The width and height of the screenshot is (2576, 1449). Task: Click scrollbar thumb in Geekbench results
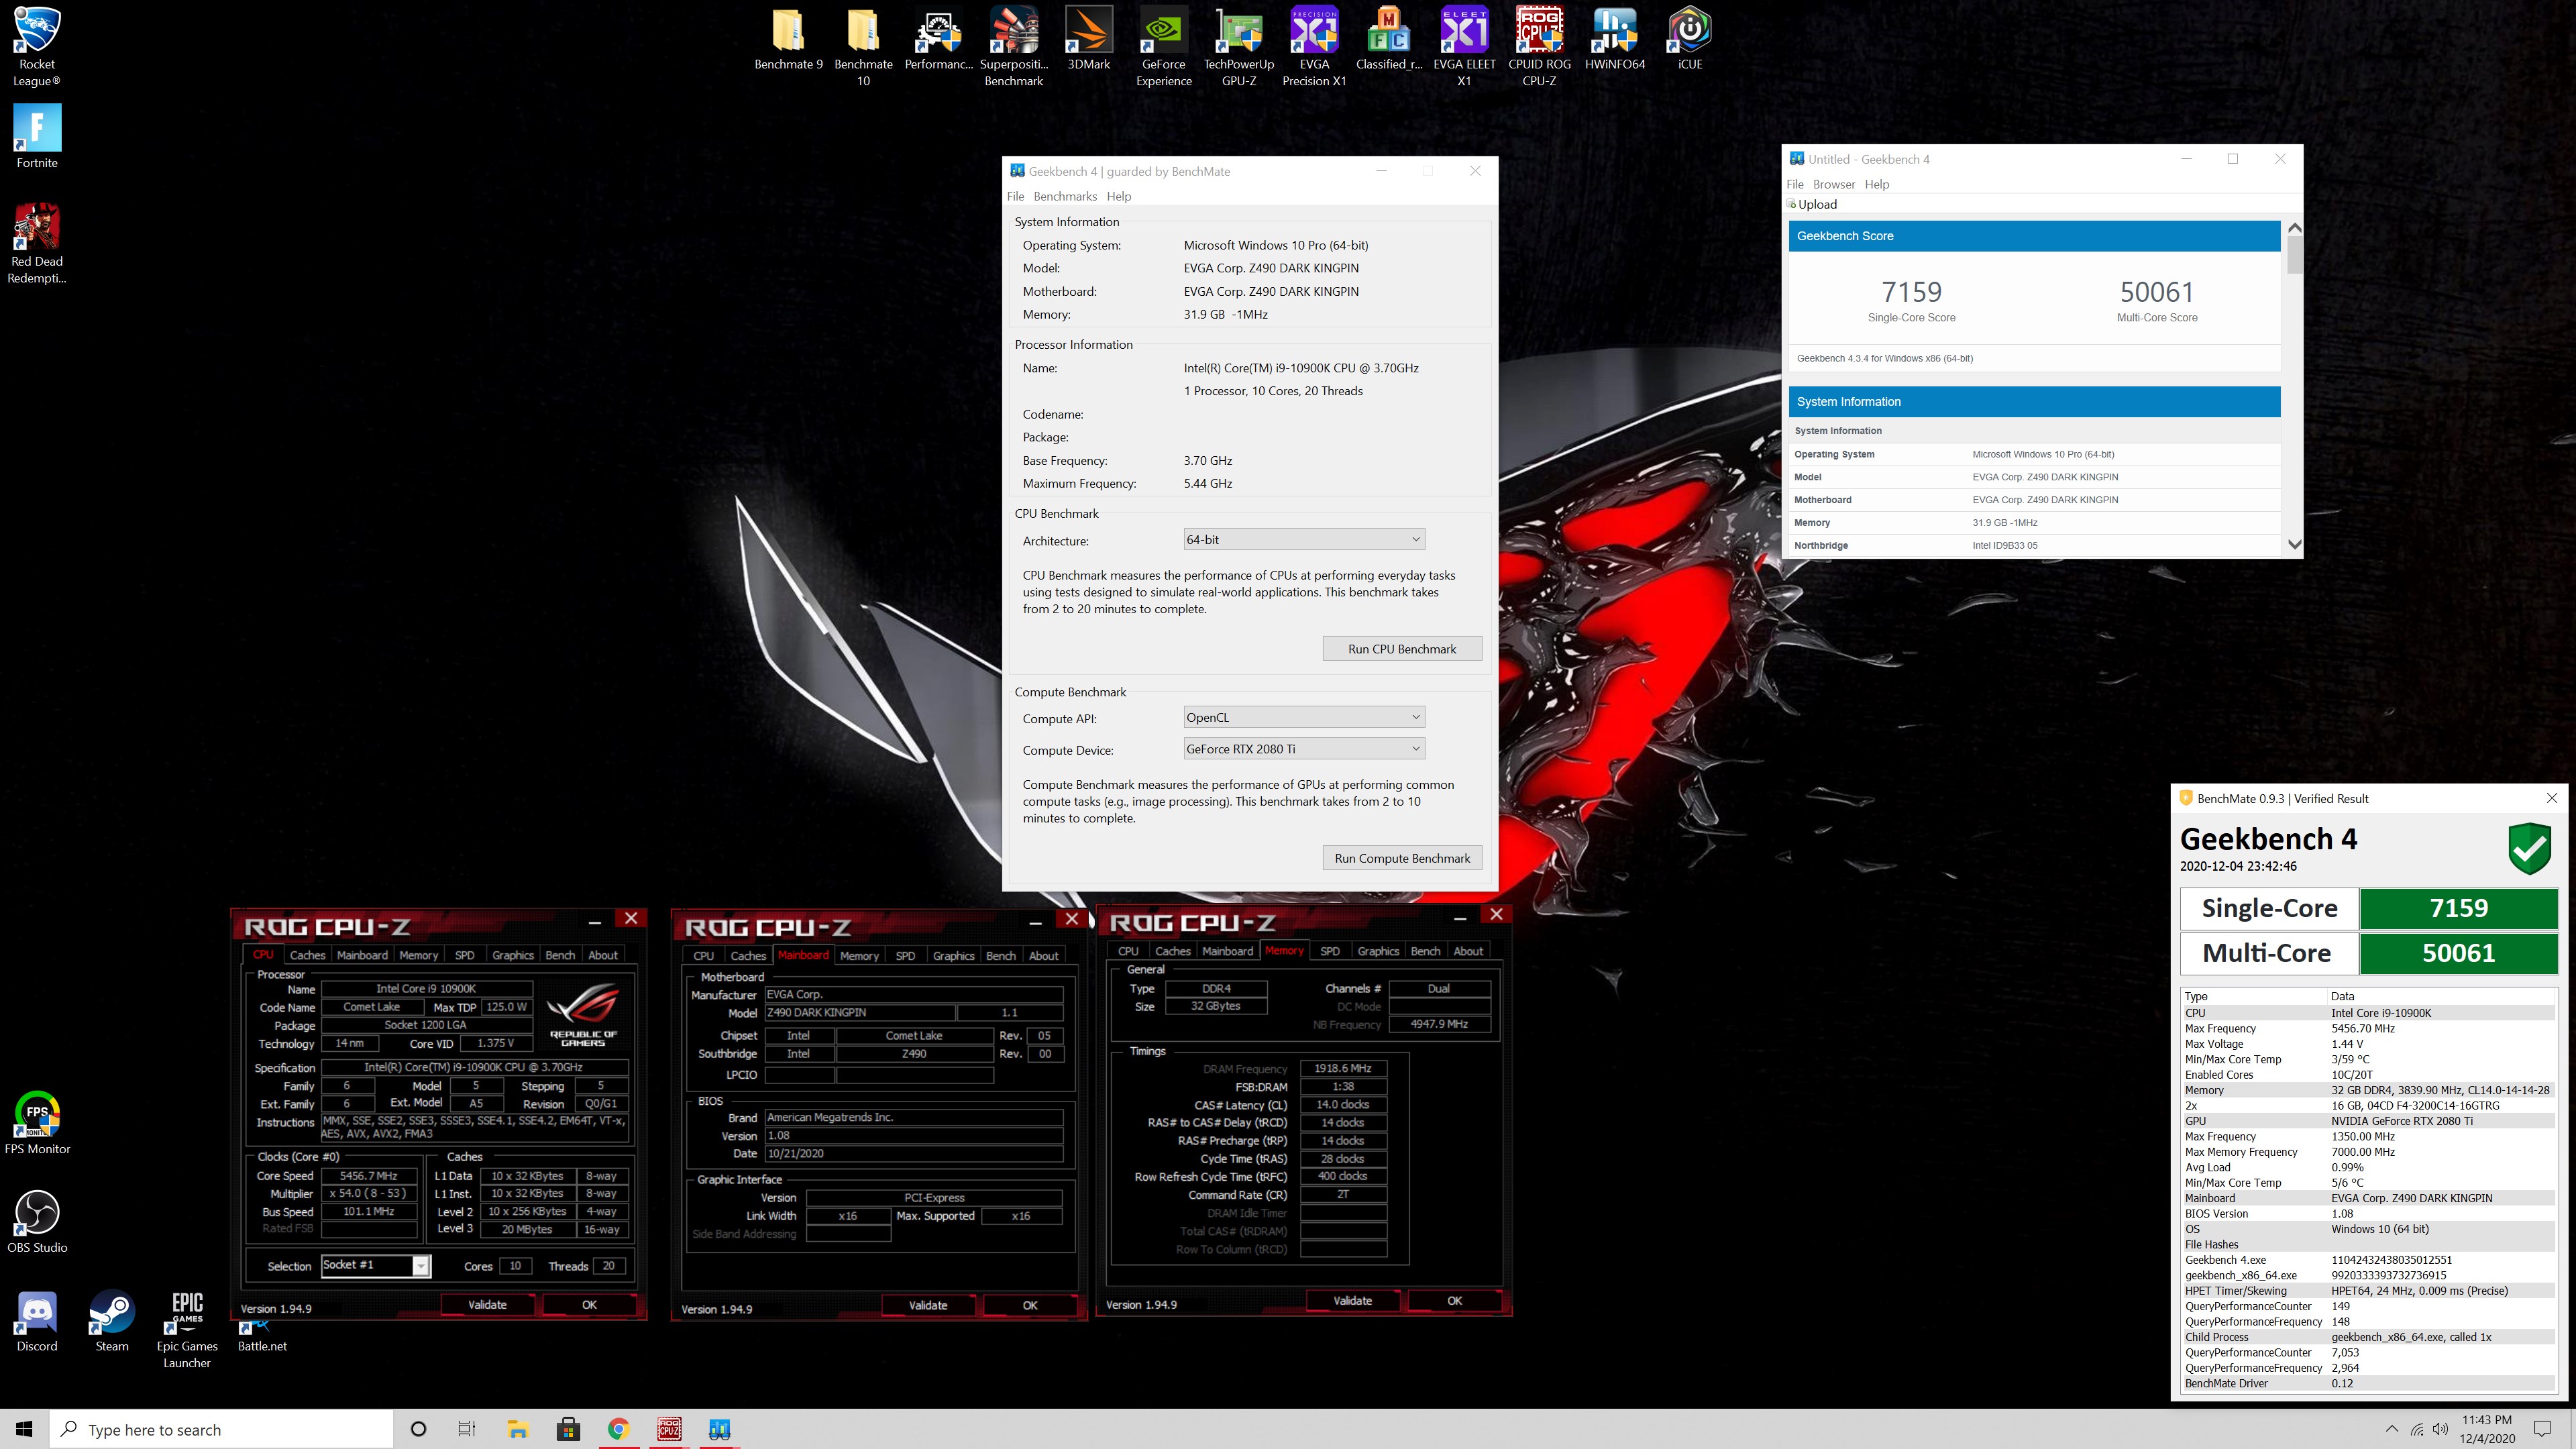pos(2294,254)
